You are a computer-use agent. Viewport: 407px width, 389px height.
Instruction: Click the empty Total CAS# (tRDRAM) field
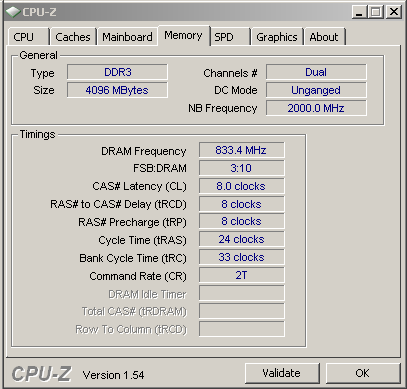coord(241,311)
